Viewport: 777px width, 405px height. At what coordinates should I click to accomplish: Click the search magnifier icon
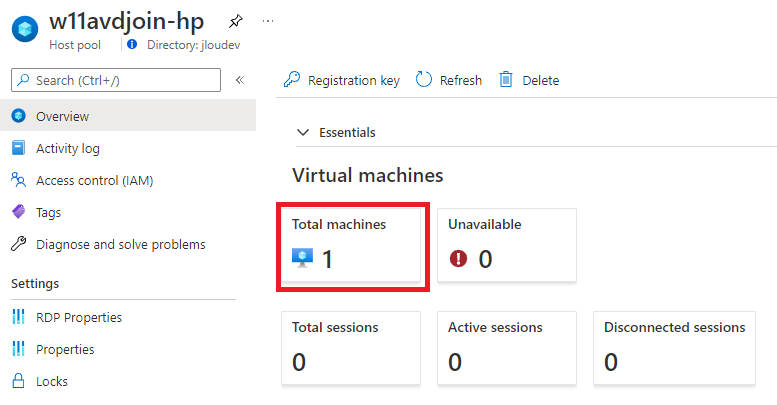tap(23, 80)
